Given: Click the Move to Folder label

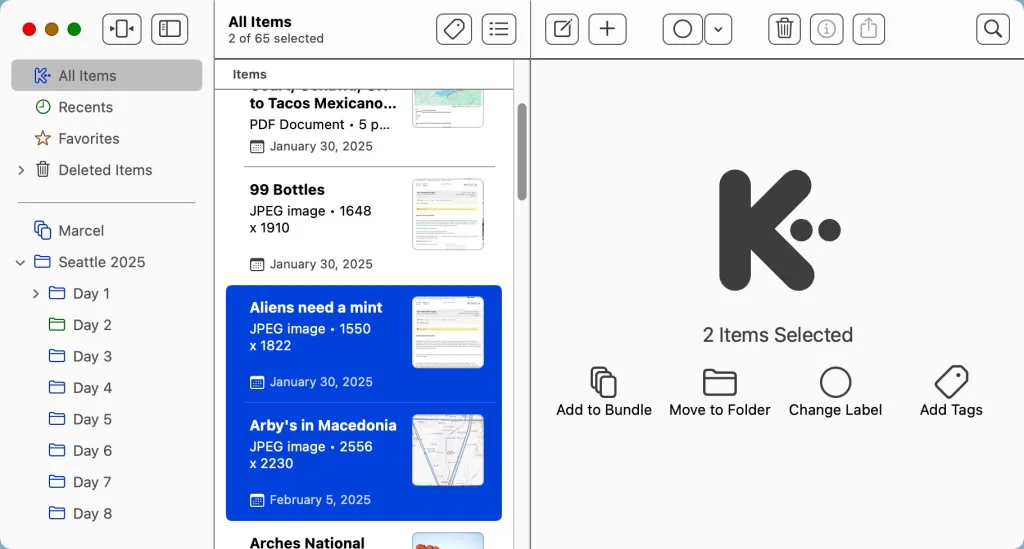Looking at the screenshot, I should (x=720, y=410).
